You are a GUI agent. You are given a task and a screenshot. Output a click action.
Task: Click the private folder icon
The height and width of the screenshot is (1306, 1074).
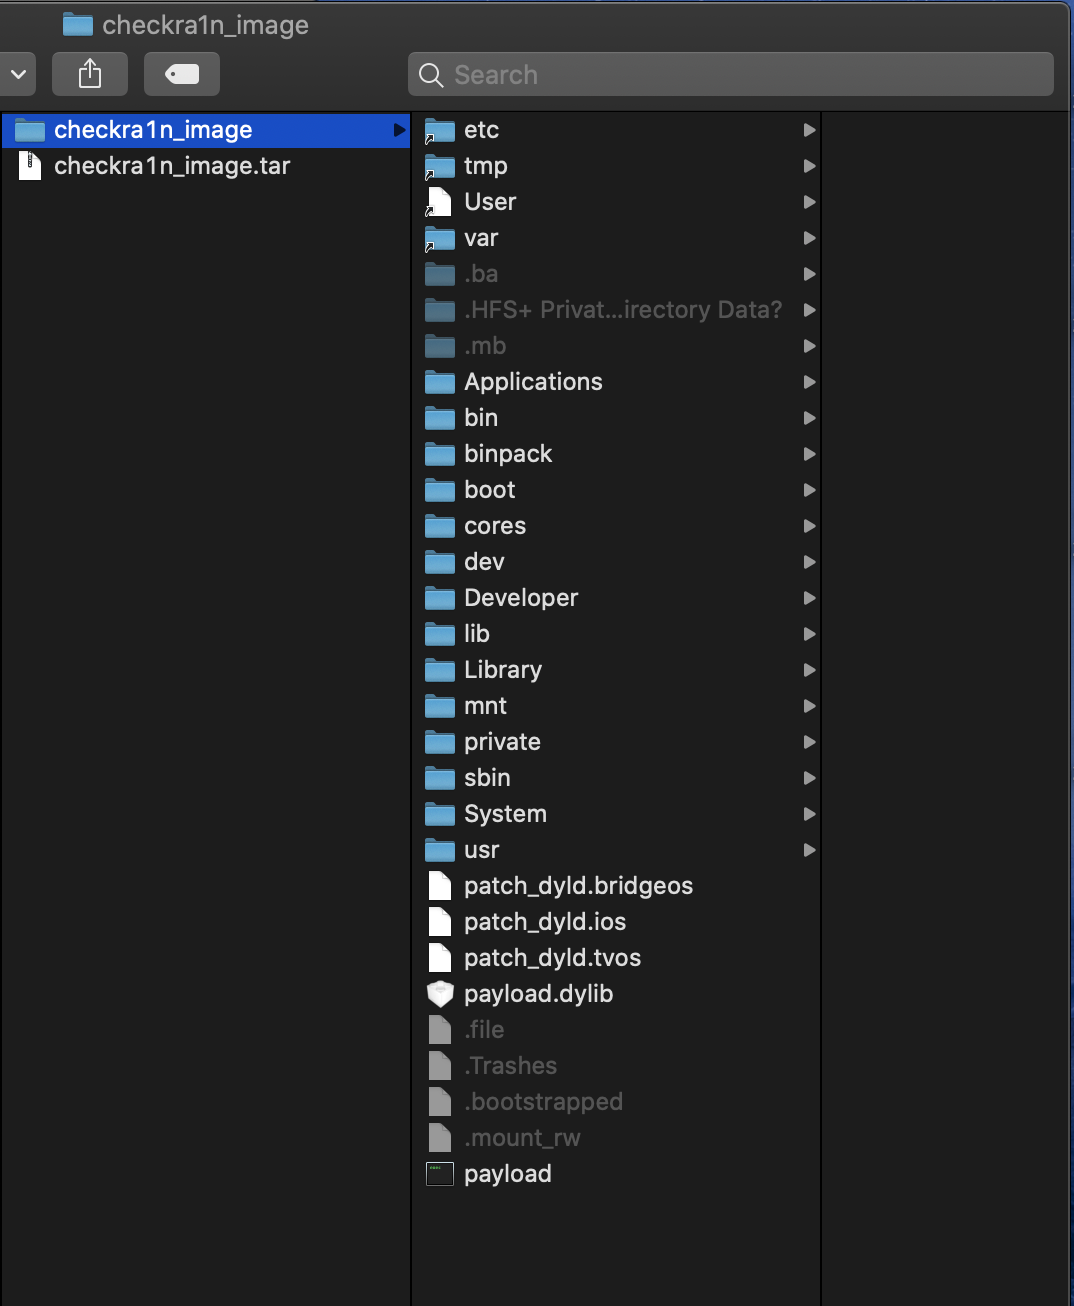click(x=440, y=742)
